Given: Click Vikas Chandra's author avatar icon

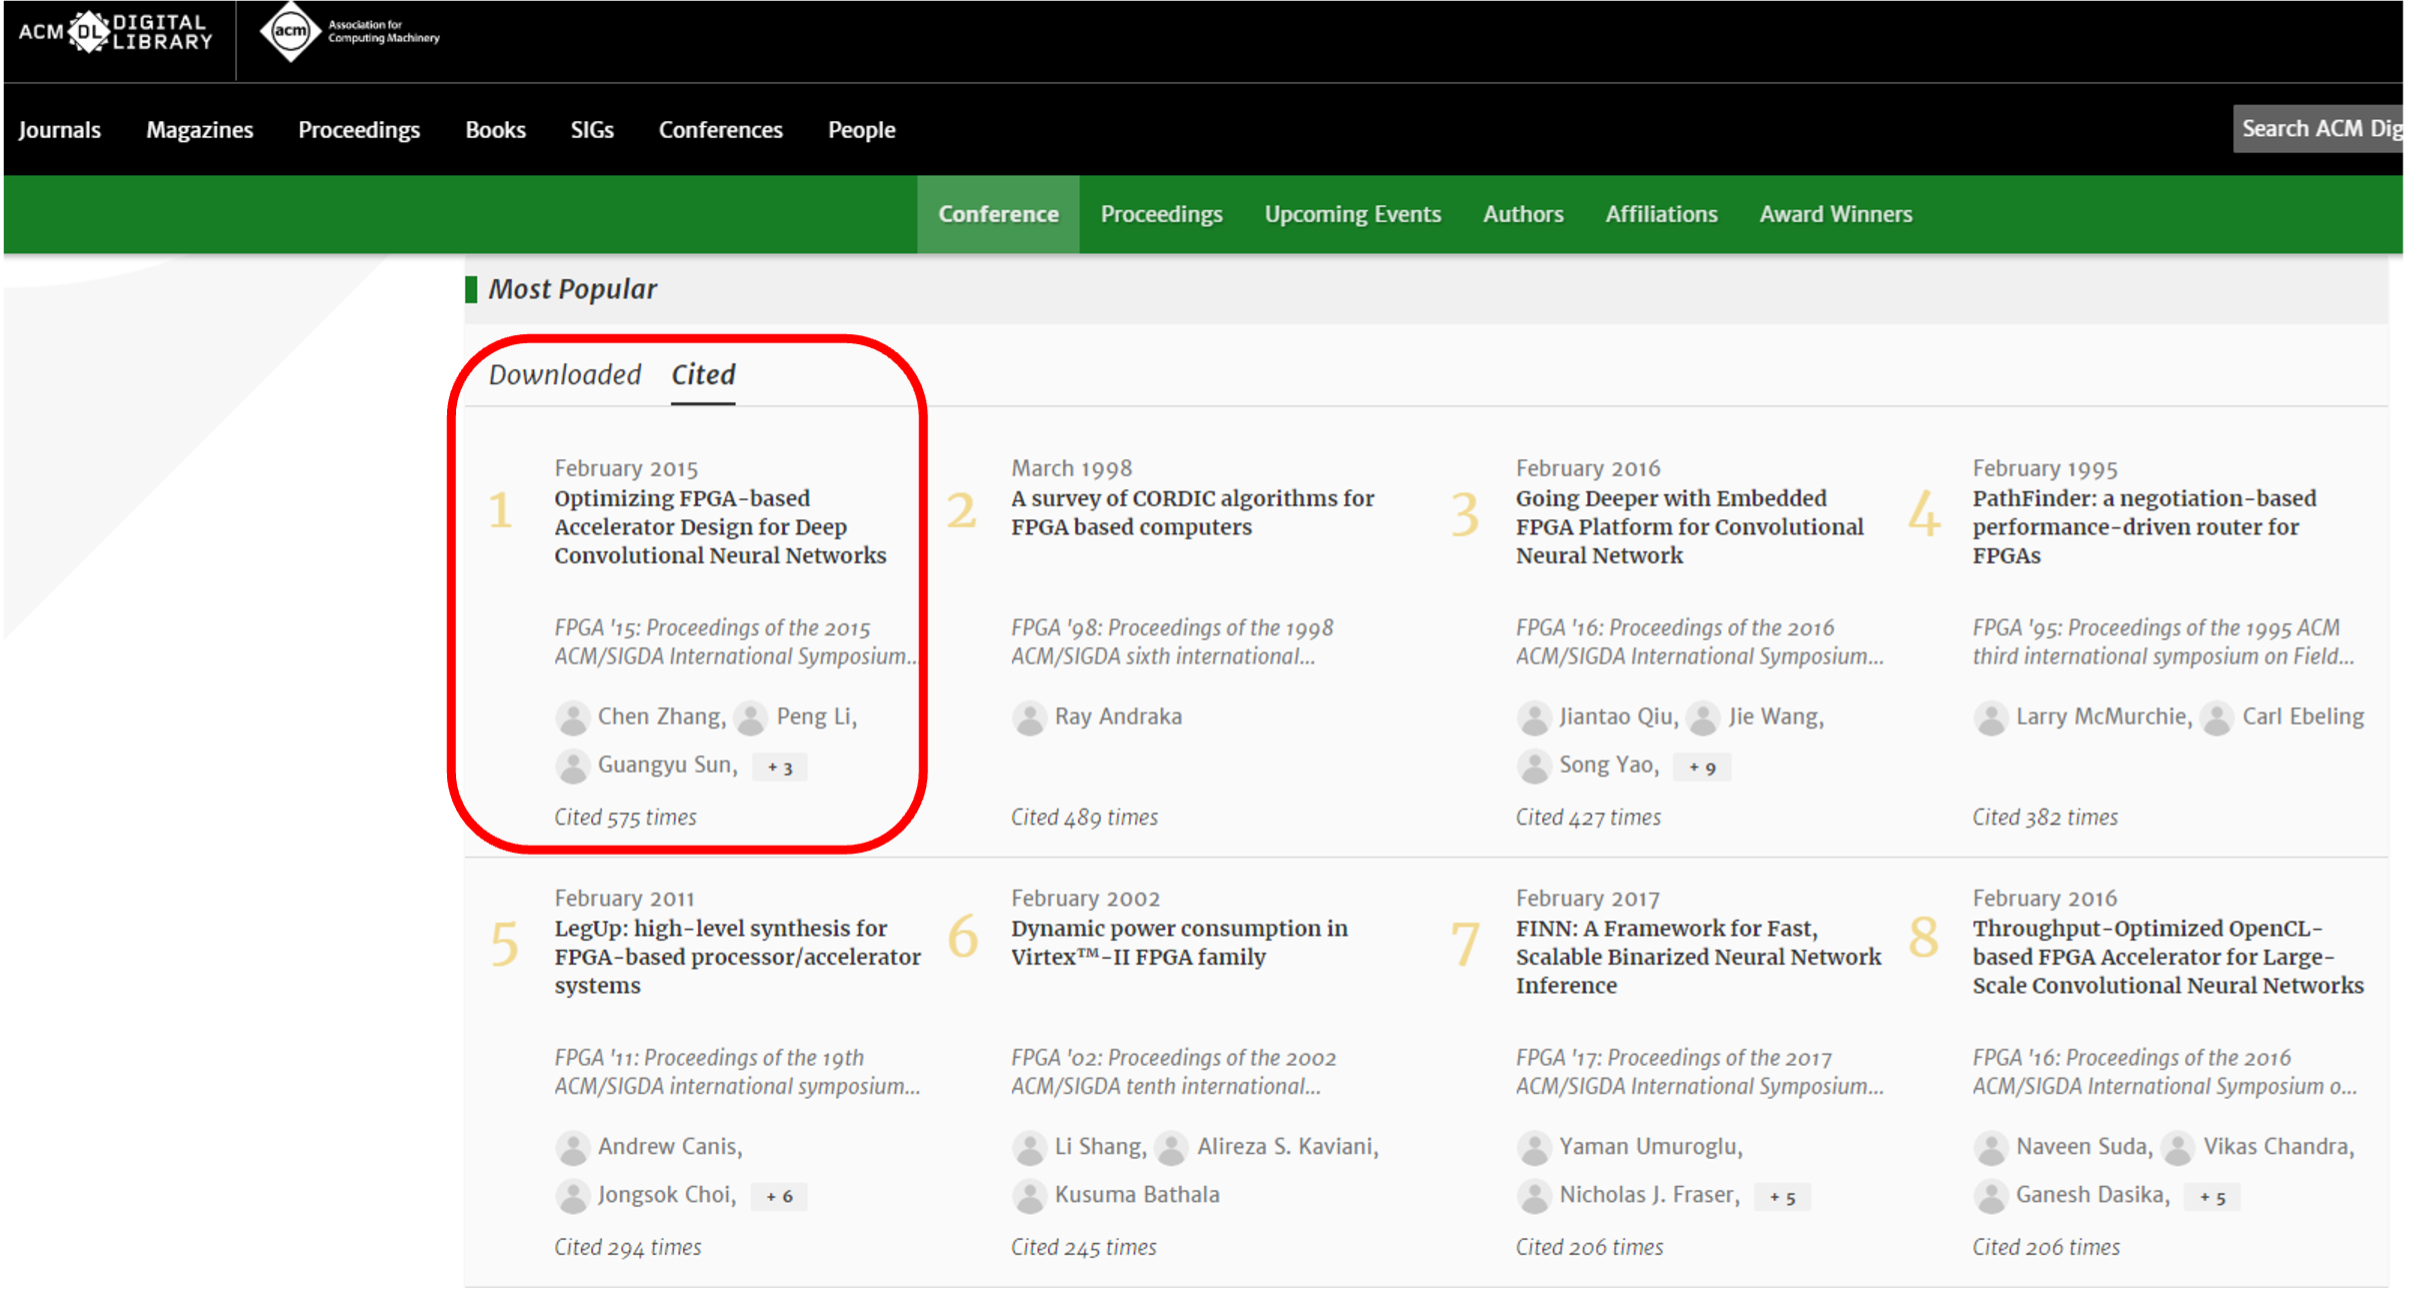Looking at the screenshot, I should pos(2177,1147).
